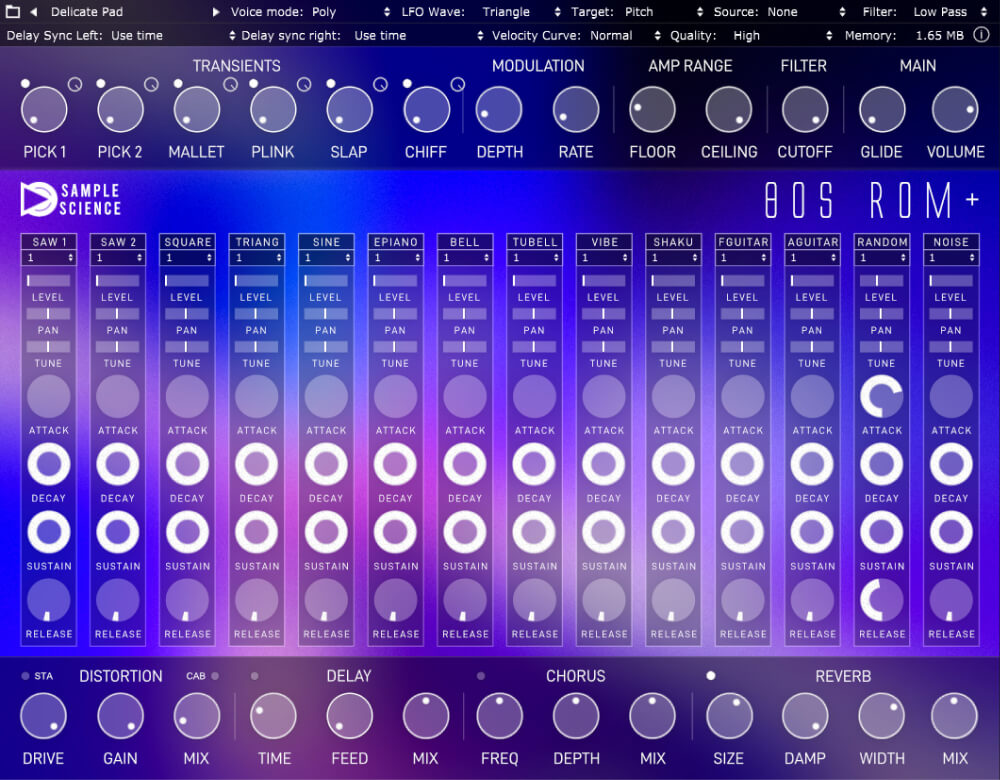
Task: Open the VIBE channel number selector
Action: coord(604,258)
